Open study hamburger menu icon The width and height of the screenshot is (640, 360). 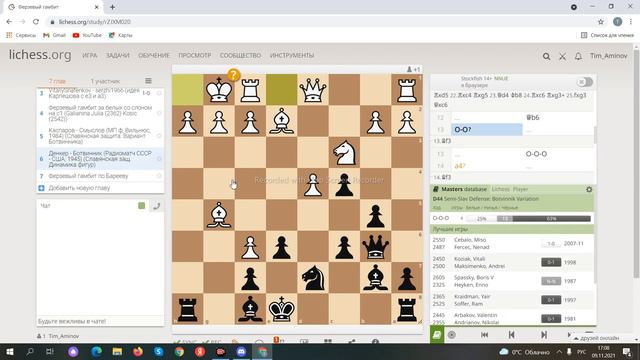click(148, 81)
